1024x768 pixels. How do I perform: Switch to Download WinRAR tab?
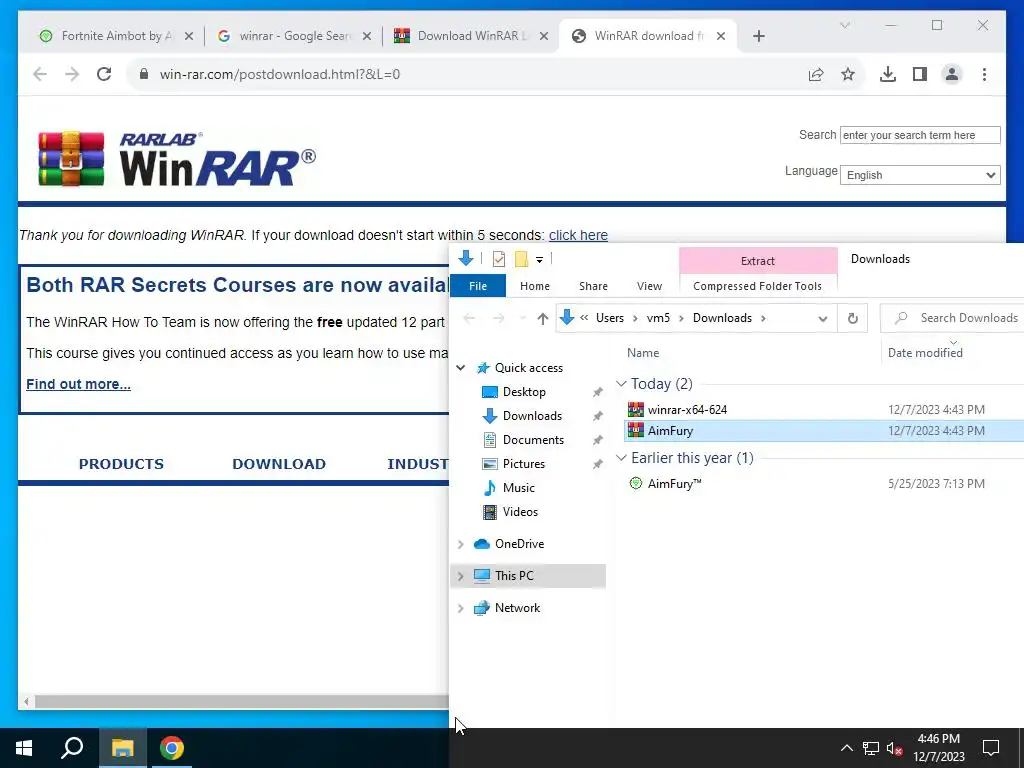tap(472, 36)
